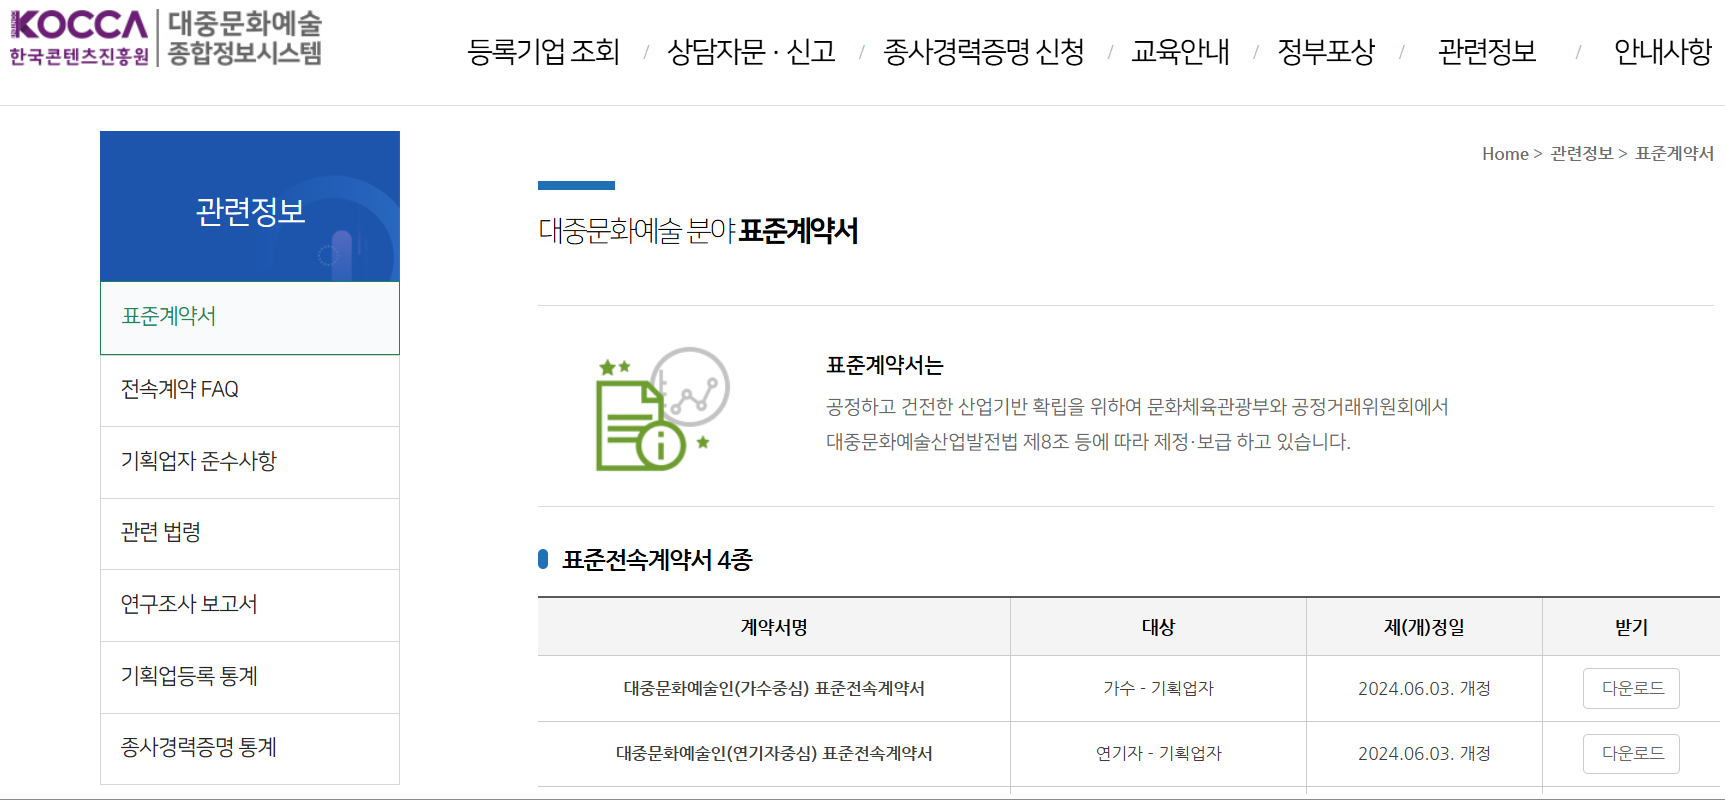Open the 정부포상 menu

1326,51
